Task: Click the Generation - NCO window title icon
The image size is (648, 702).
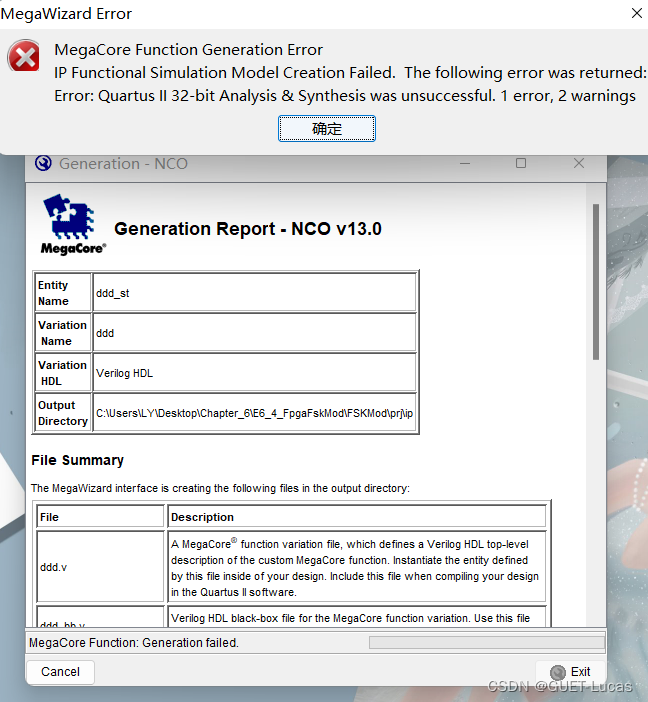Action: [43, 163]
